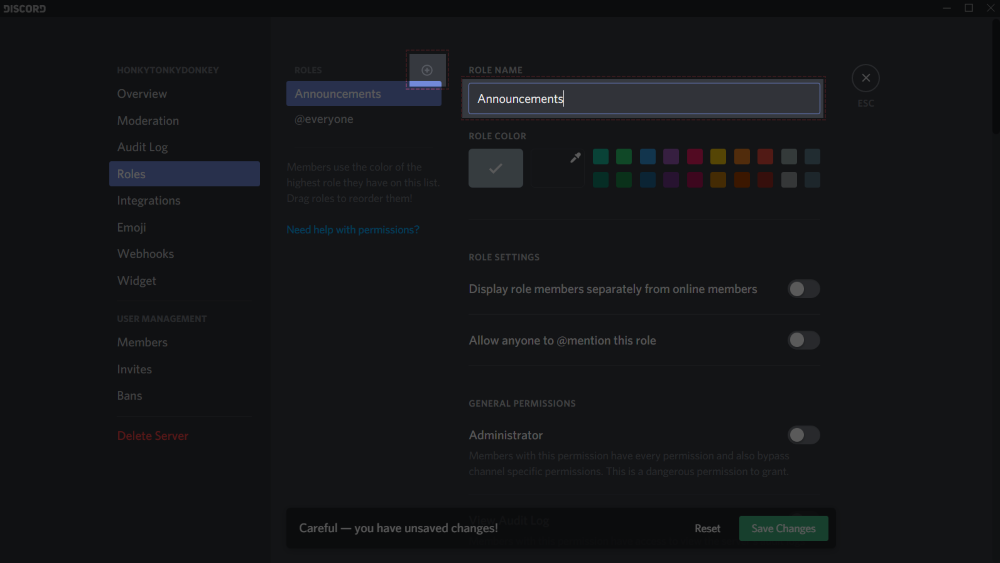Screen dimensions: 1000x563
Task: Choose the dark blue color, bottom row
Action: pos(647,180)
